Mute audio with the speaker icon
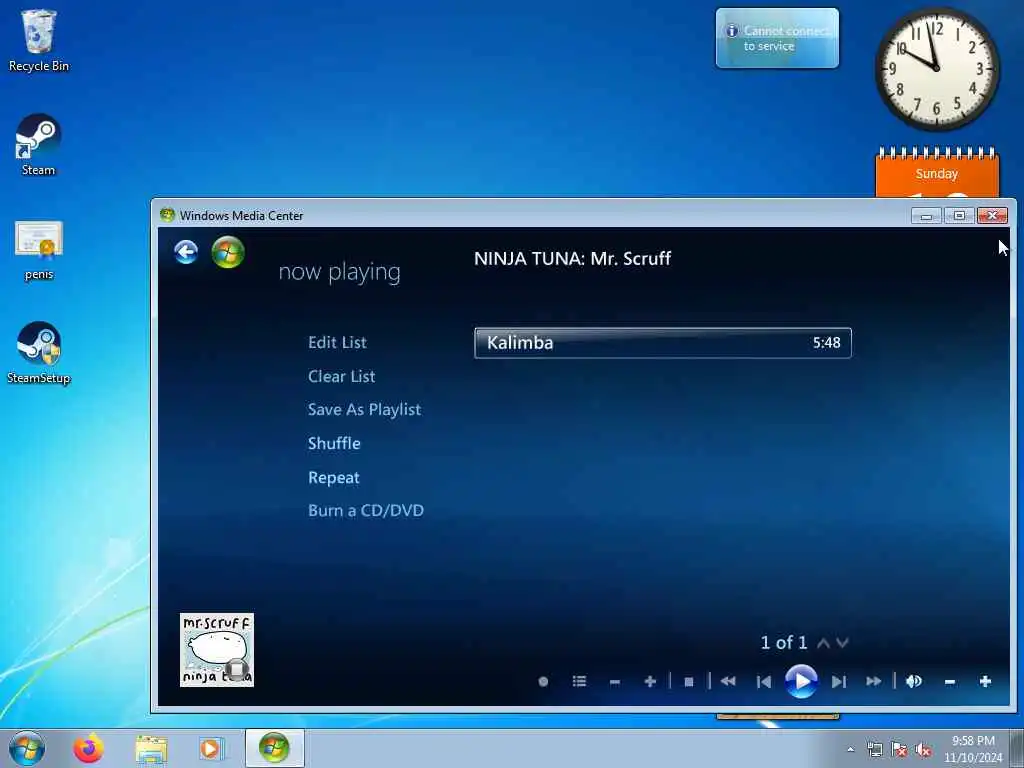Screen dimensions: 1024x768 [x=914, y=682]
